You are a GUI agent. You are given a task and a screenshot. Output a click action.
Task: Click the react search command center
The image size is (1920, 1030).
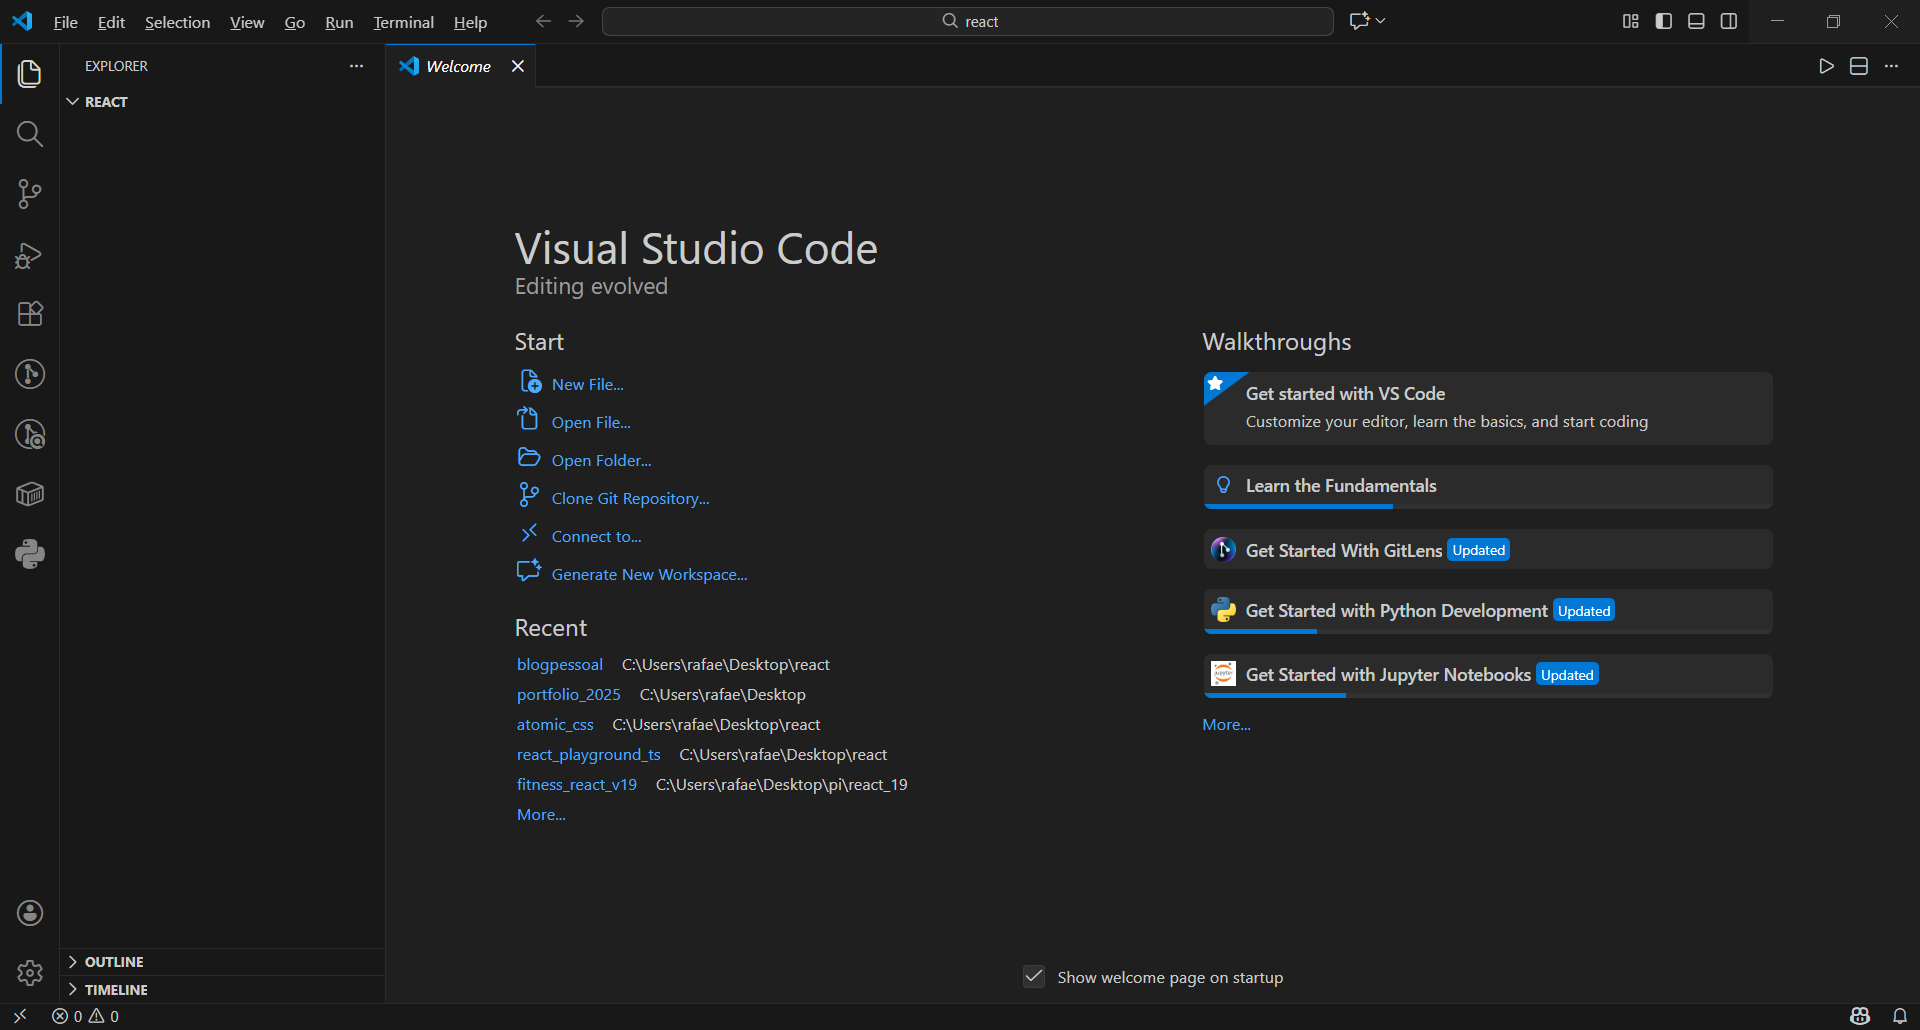pyautogui.click(x=968, y=21)
